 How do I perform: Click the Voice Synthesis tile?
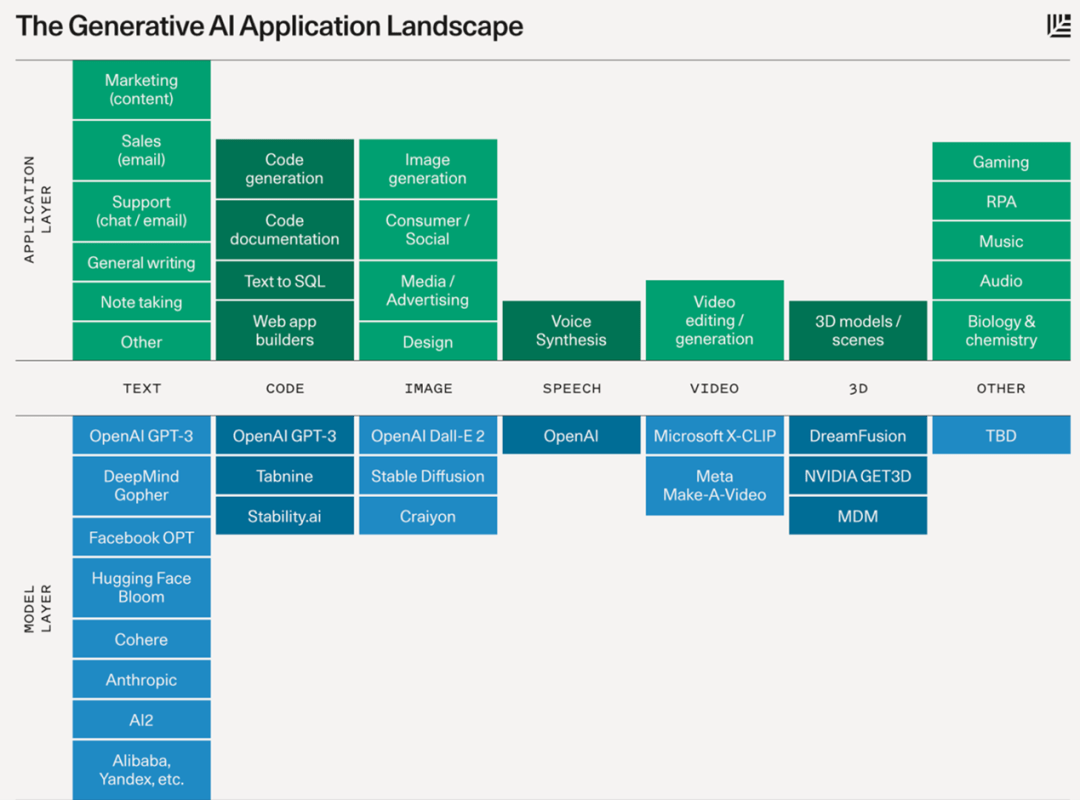[x=571, y=331]
